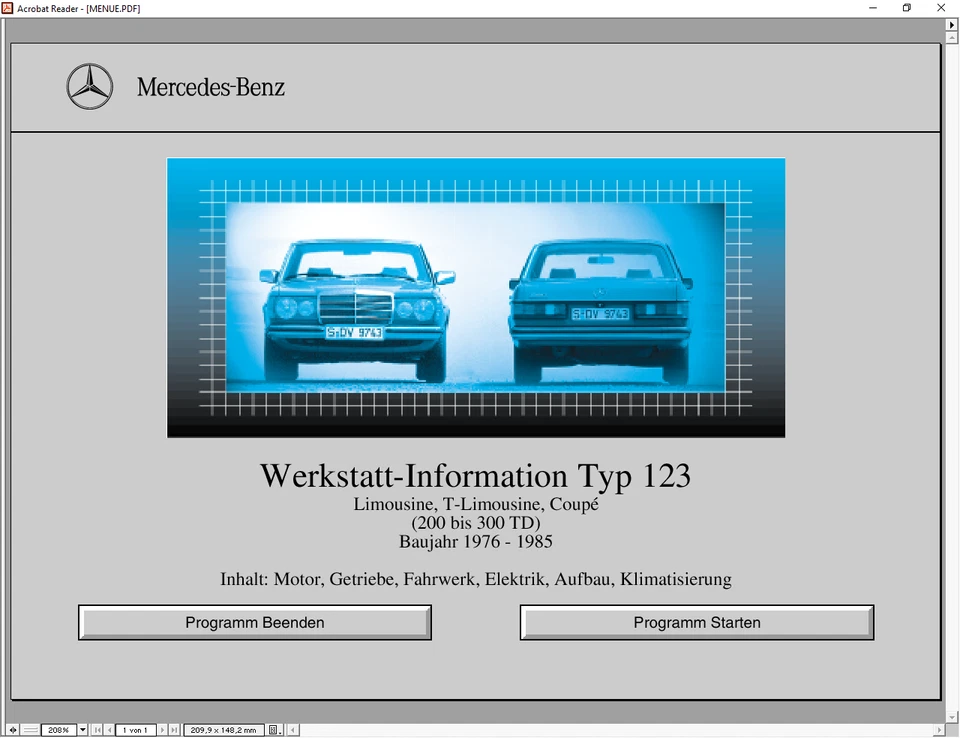Click the Mercedes-Benz wordmark text

coord(211,87)
